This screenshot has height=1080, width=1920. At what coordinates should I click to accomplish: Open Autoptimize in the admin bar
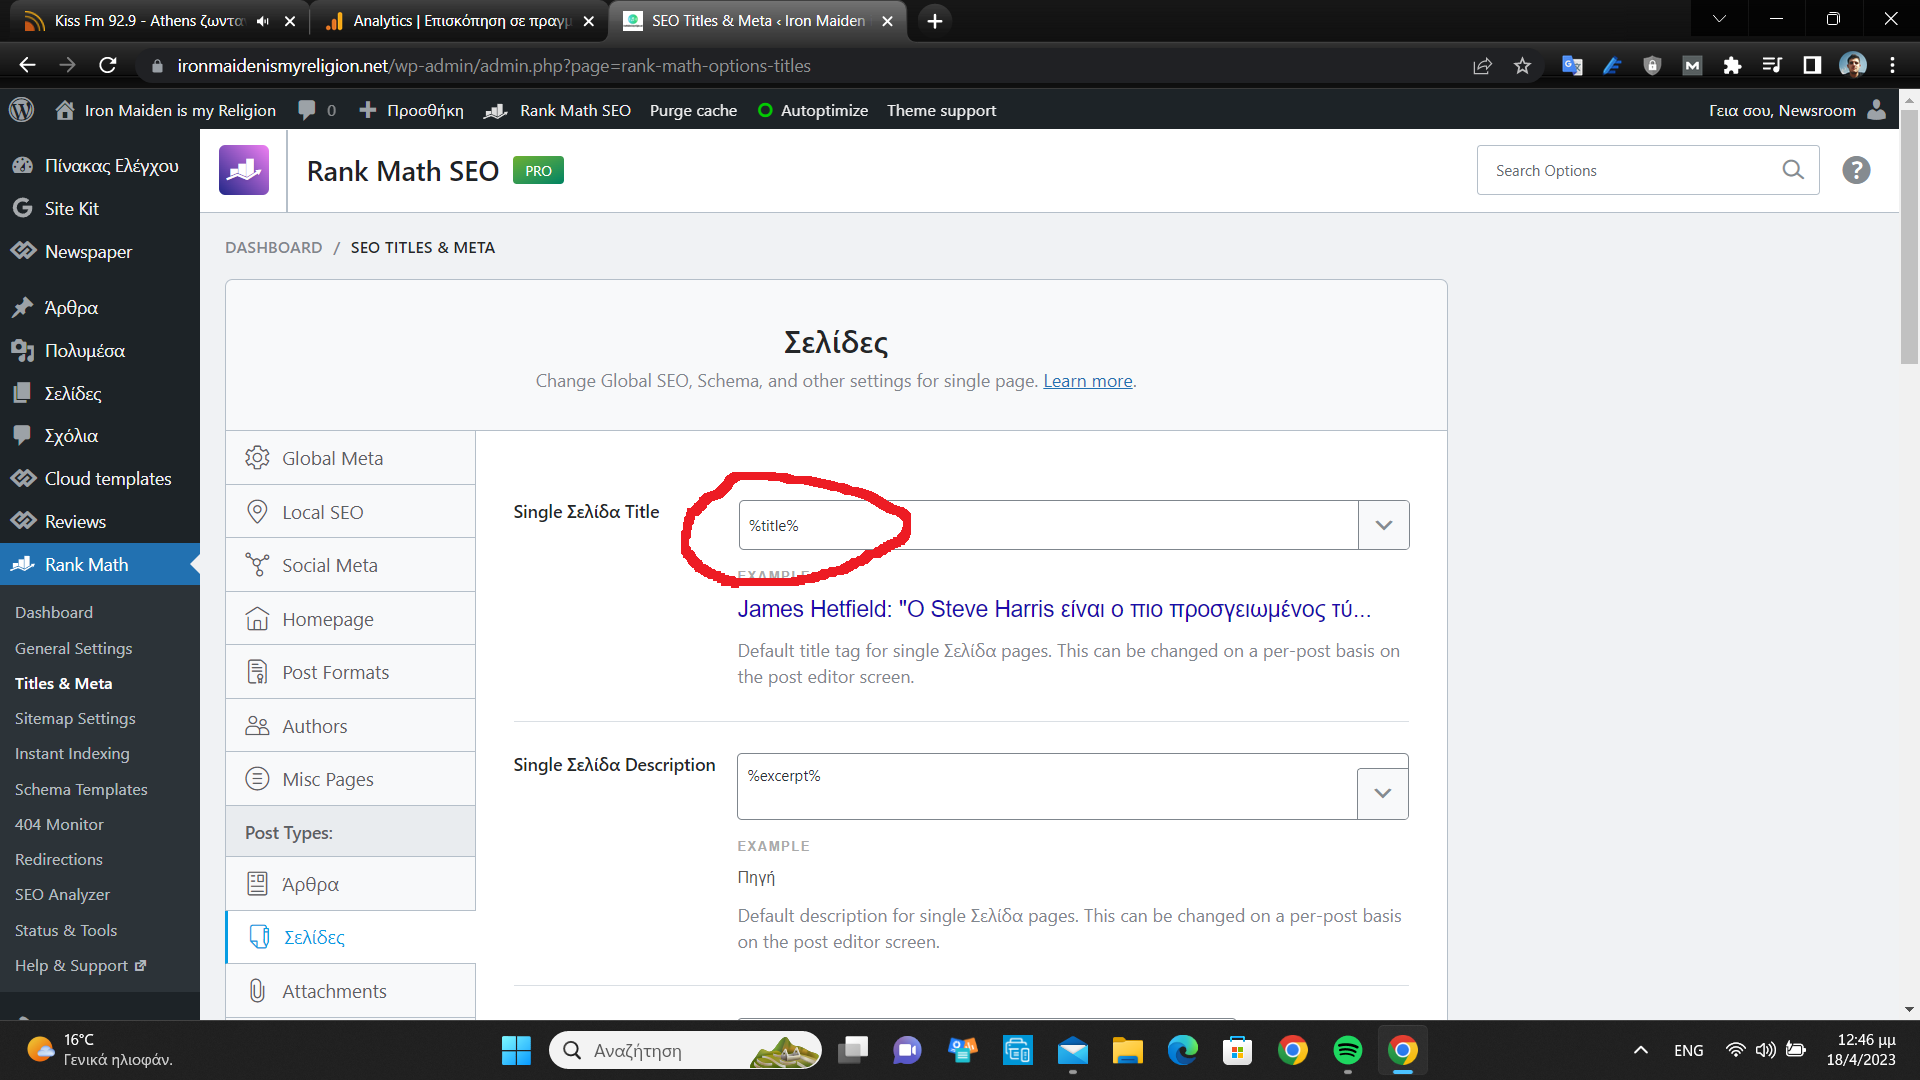812,110
